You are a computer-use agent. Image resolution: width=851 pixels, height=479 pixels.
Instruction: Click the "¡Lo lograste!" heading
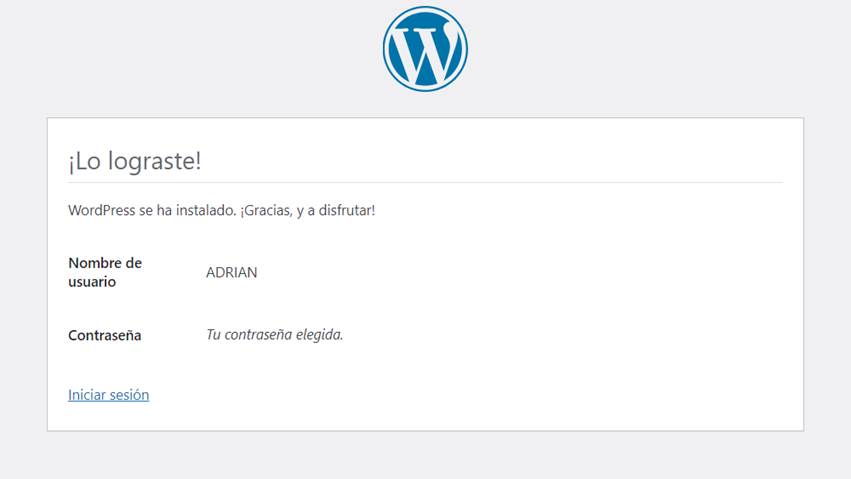click(x=135, y=162)
